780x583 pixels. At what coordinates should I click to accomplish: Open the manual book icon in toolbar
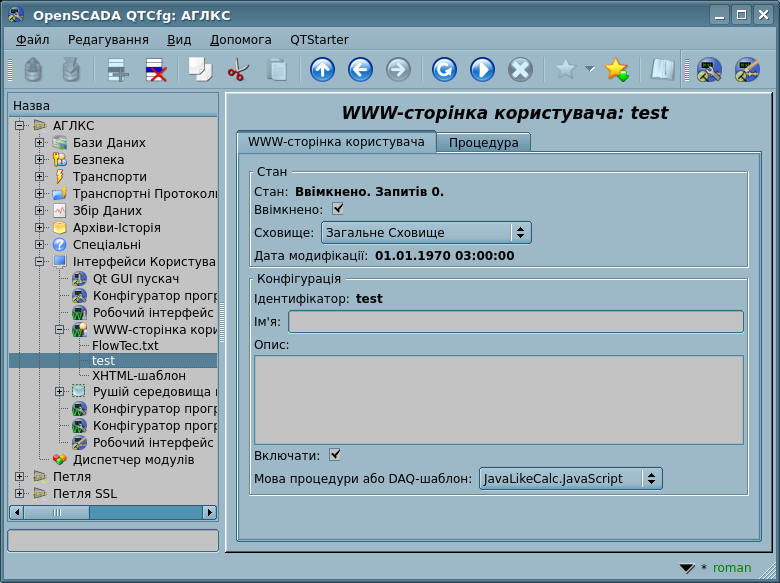[x=662, y=70]
